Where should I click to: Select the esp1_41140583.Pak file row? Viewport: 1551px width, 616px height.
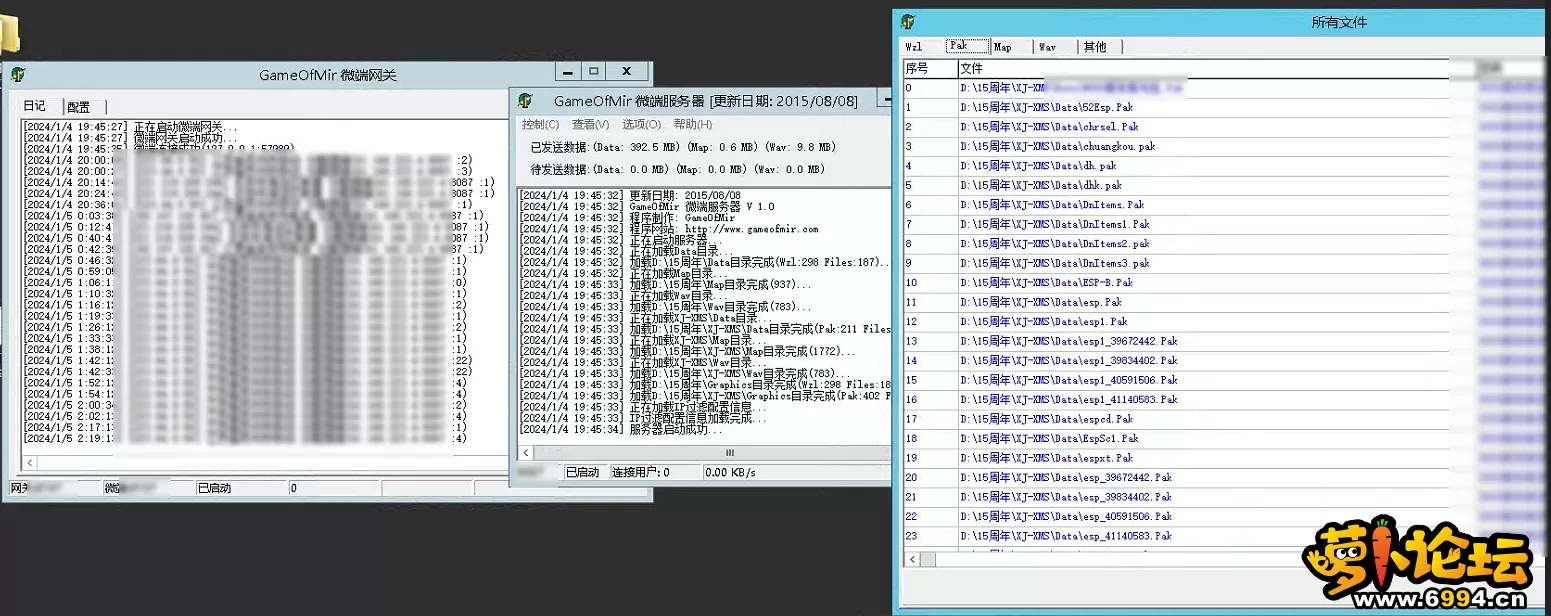[x=1175, y=400]
